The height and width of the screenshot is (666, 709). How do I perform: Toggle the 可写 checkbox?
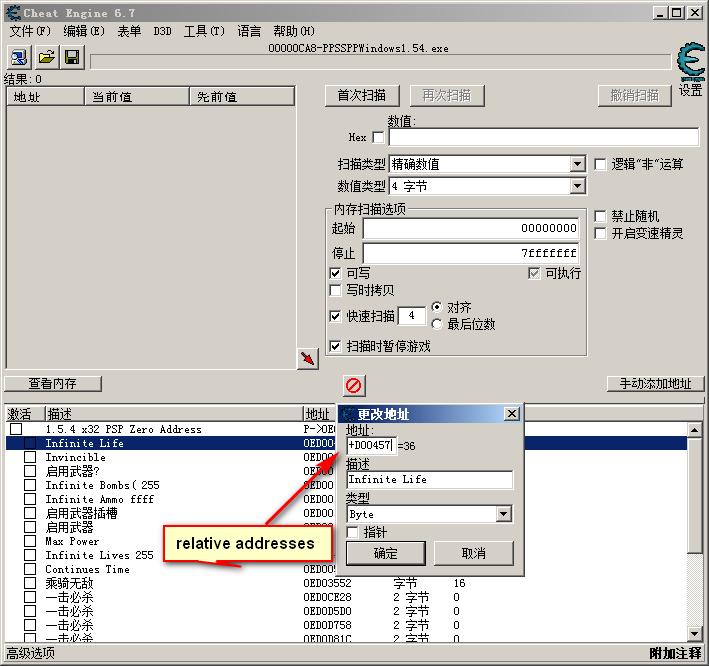tap(335, 273)
